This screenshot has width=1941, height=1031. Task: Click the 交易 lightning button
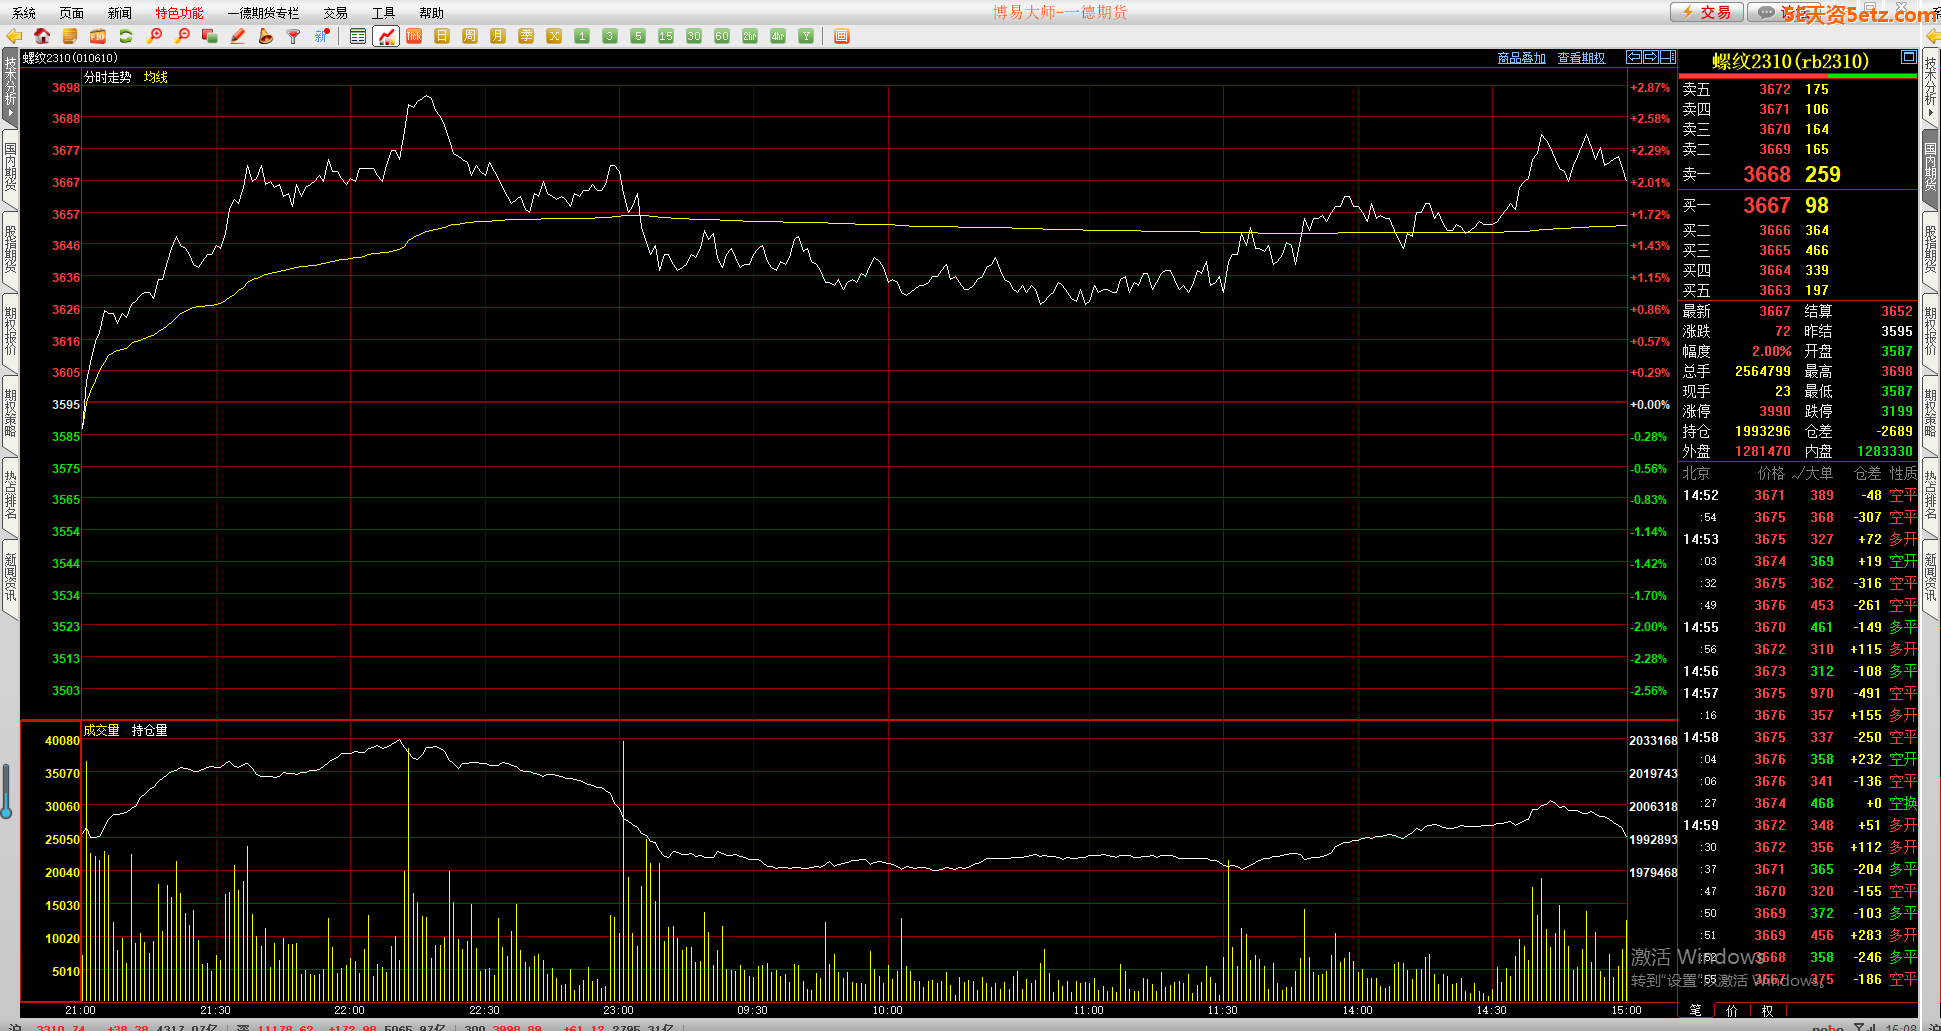[1707, 12]
